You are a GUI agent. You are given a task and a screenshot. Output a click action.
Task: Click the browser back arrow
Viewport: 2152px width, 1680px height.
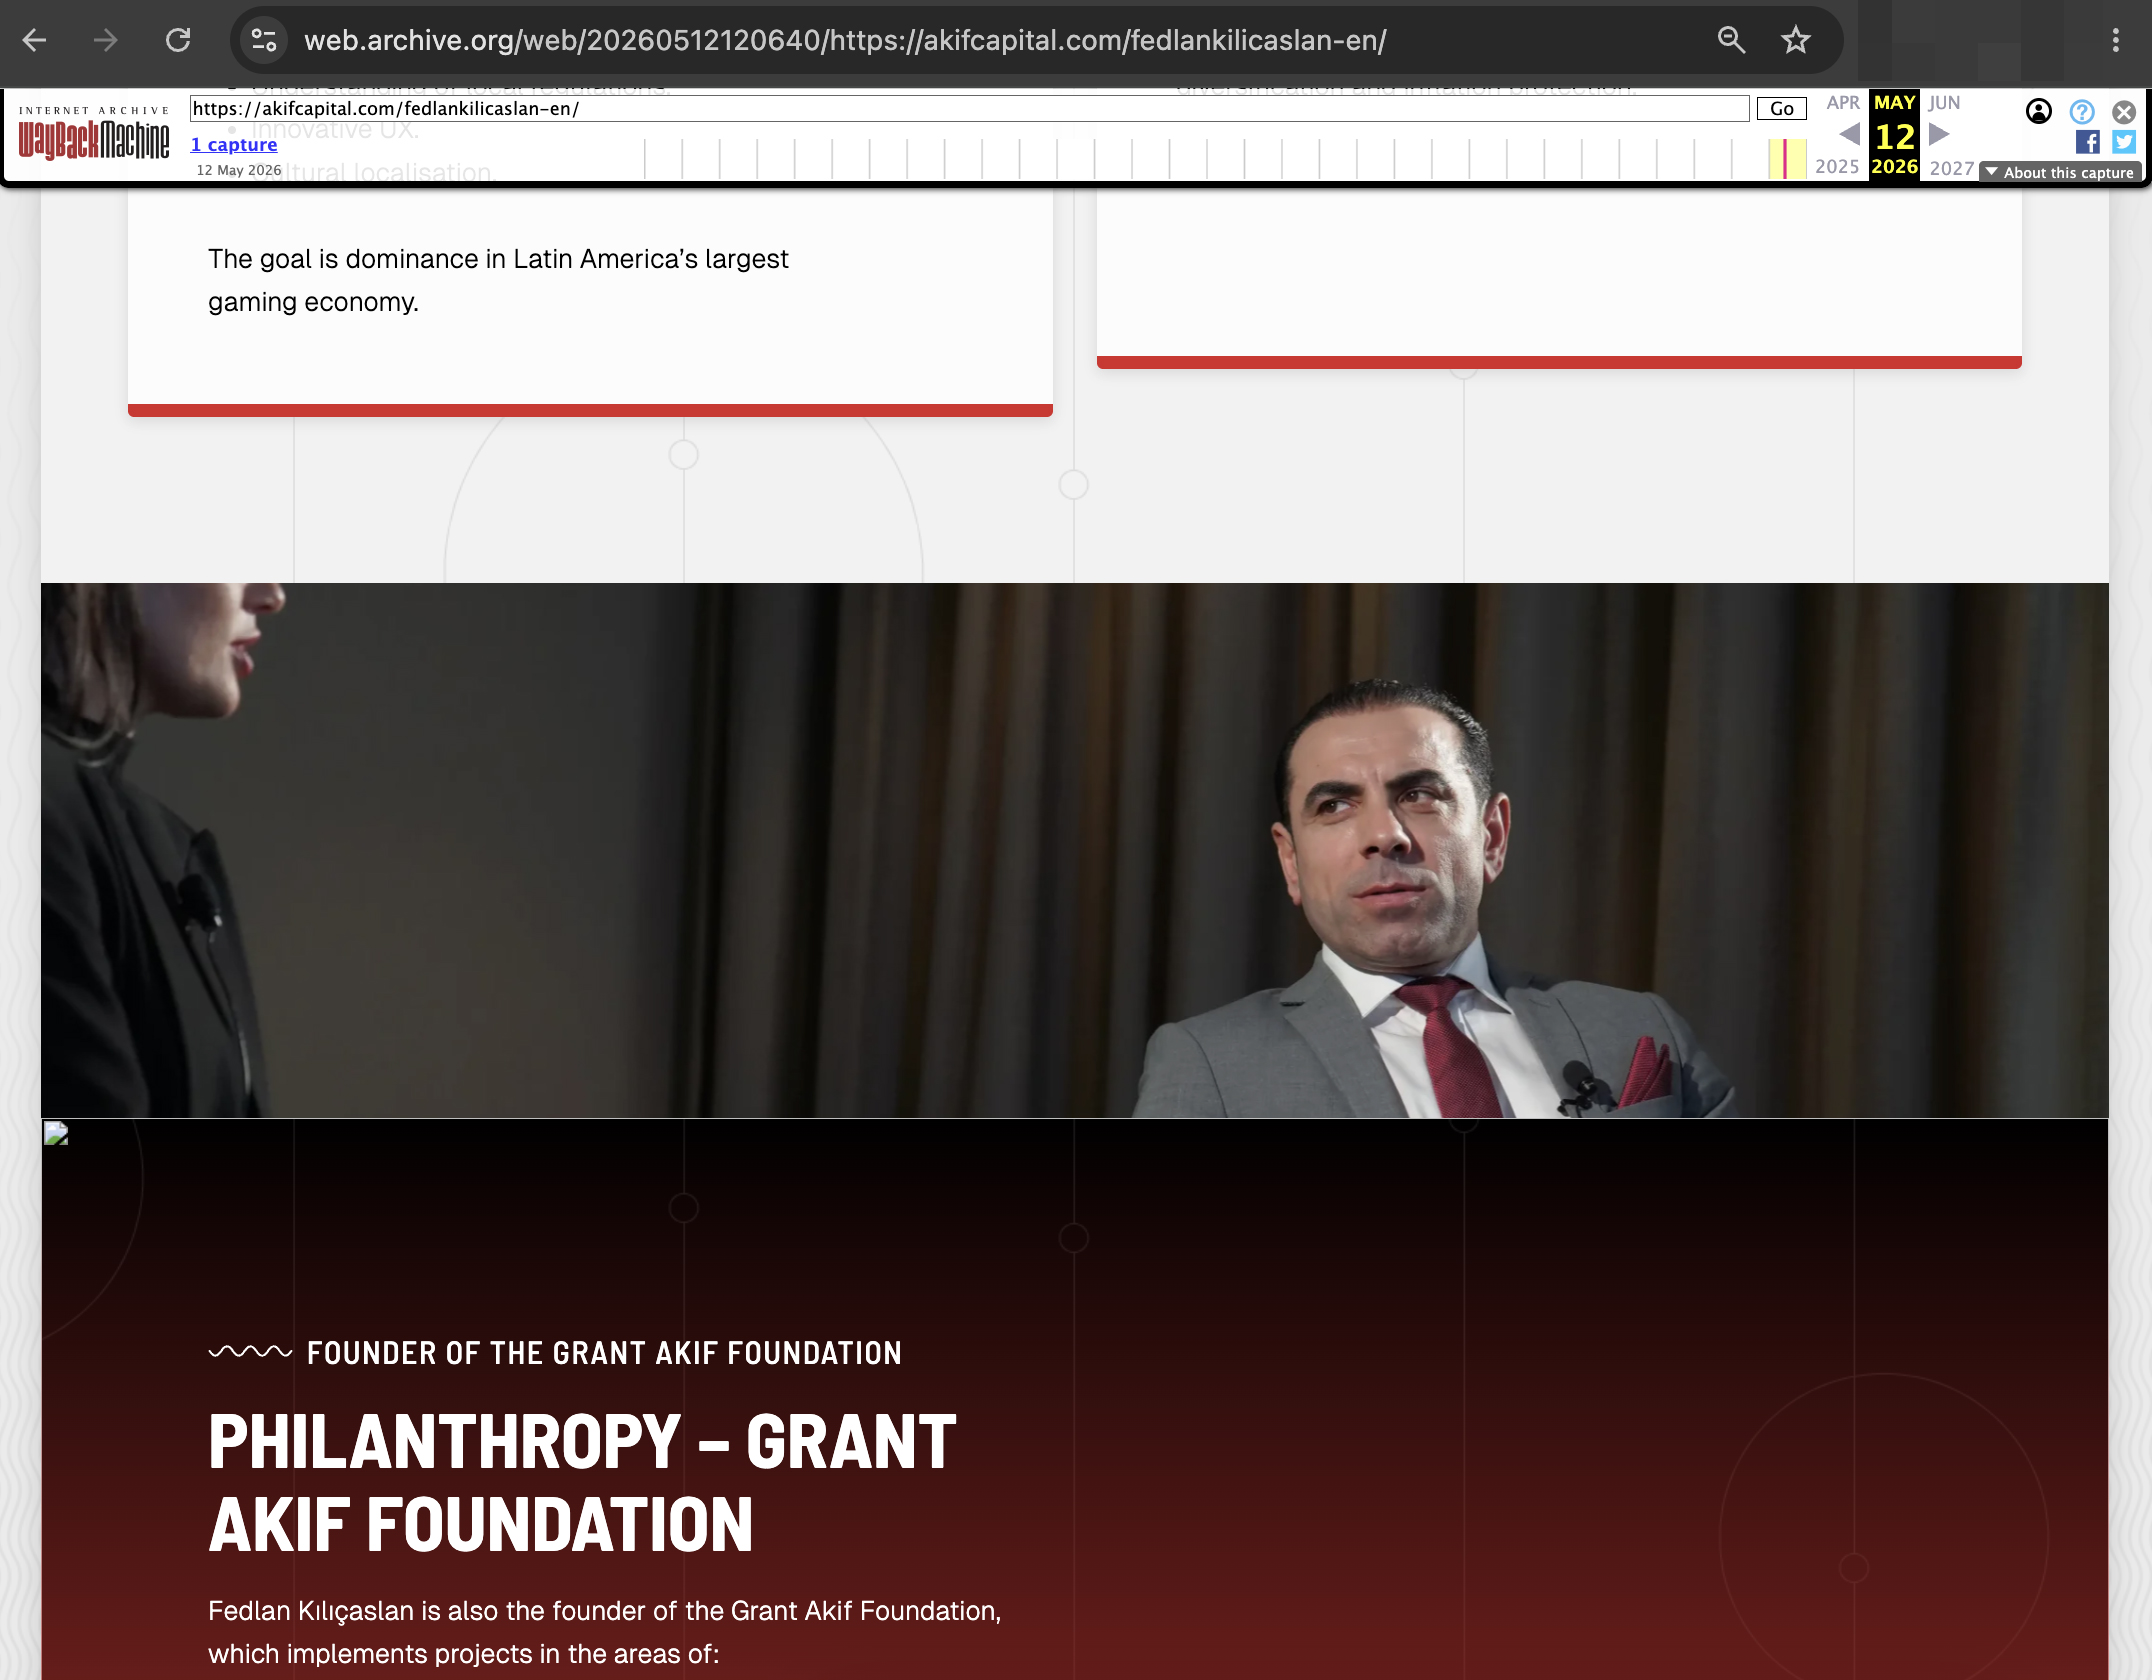(35, 40)
